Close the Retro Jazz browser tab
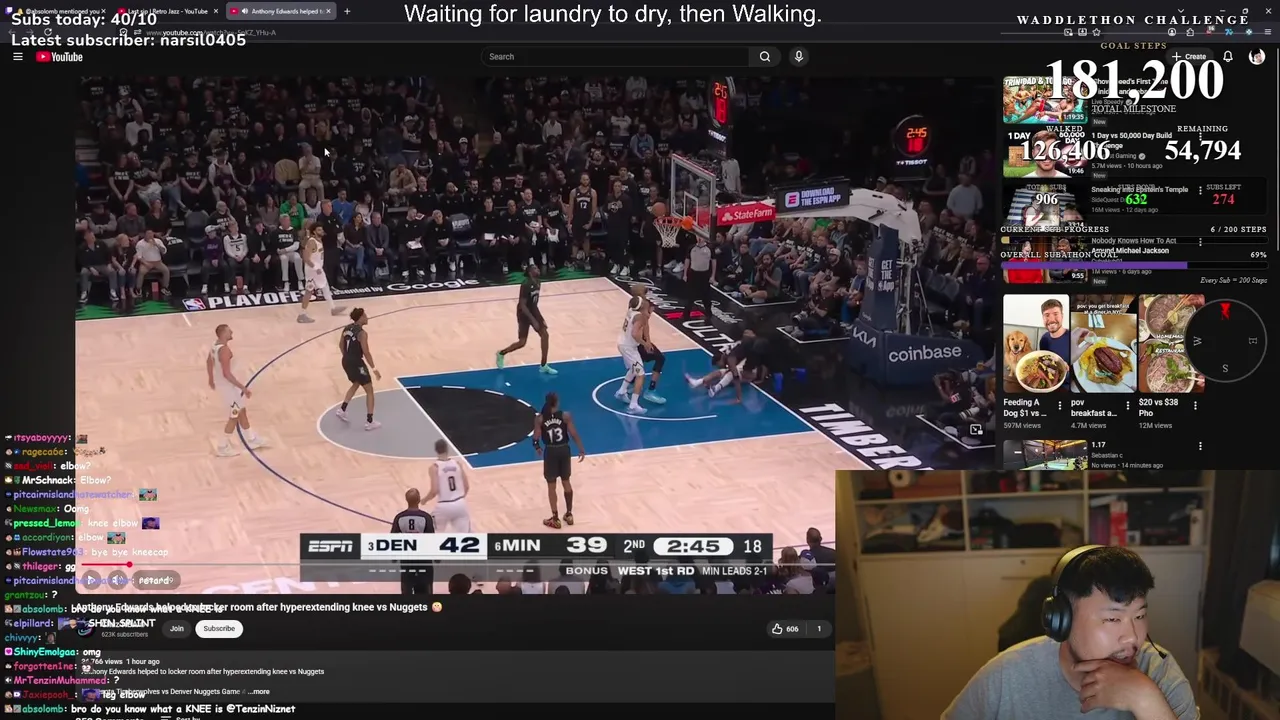This screenshot has width=1280, height=720. pyautogui.click(x=216, y=11)
